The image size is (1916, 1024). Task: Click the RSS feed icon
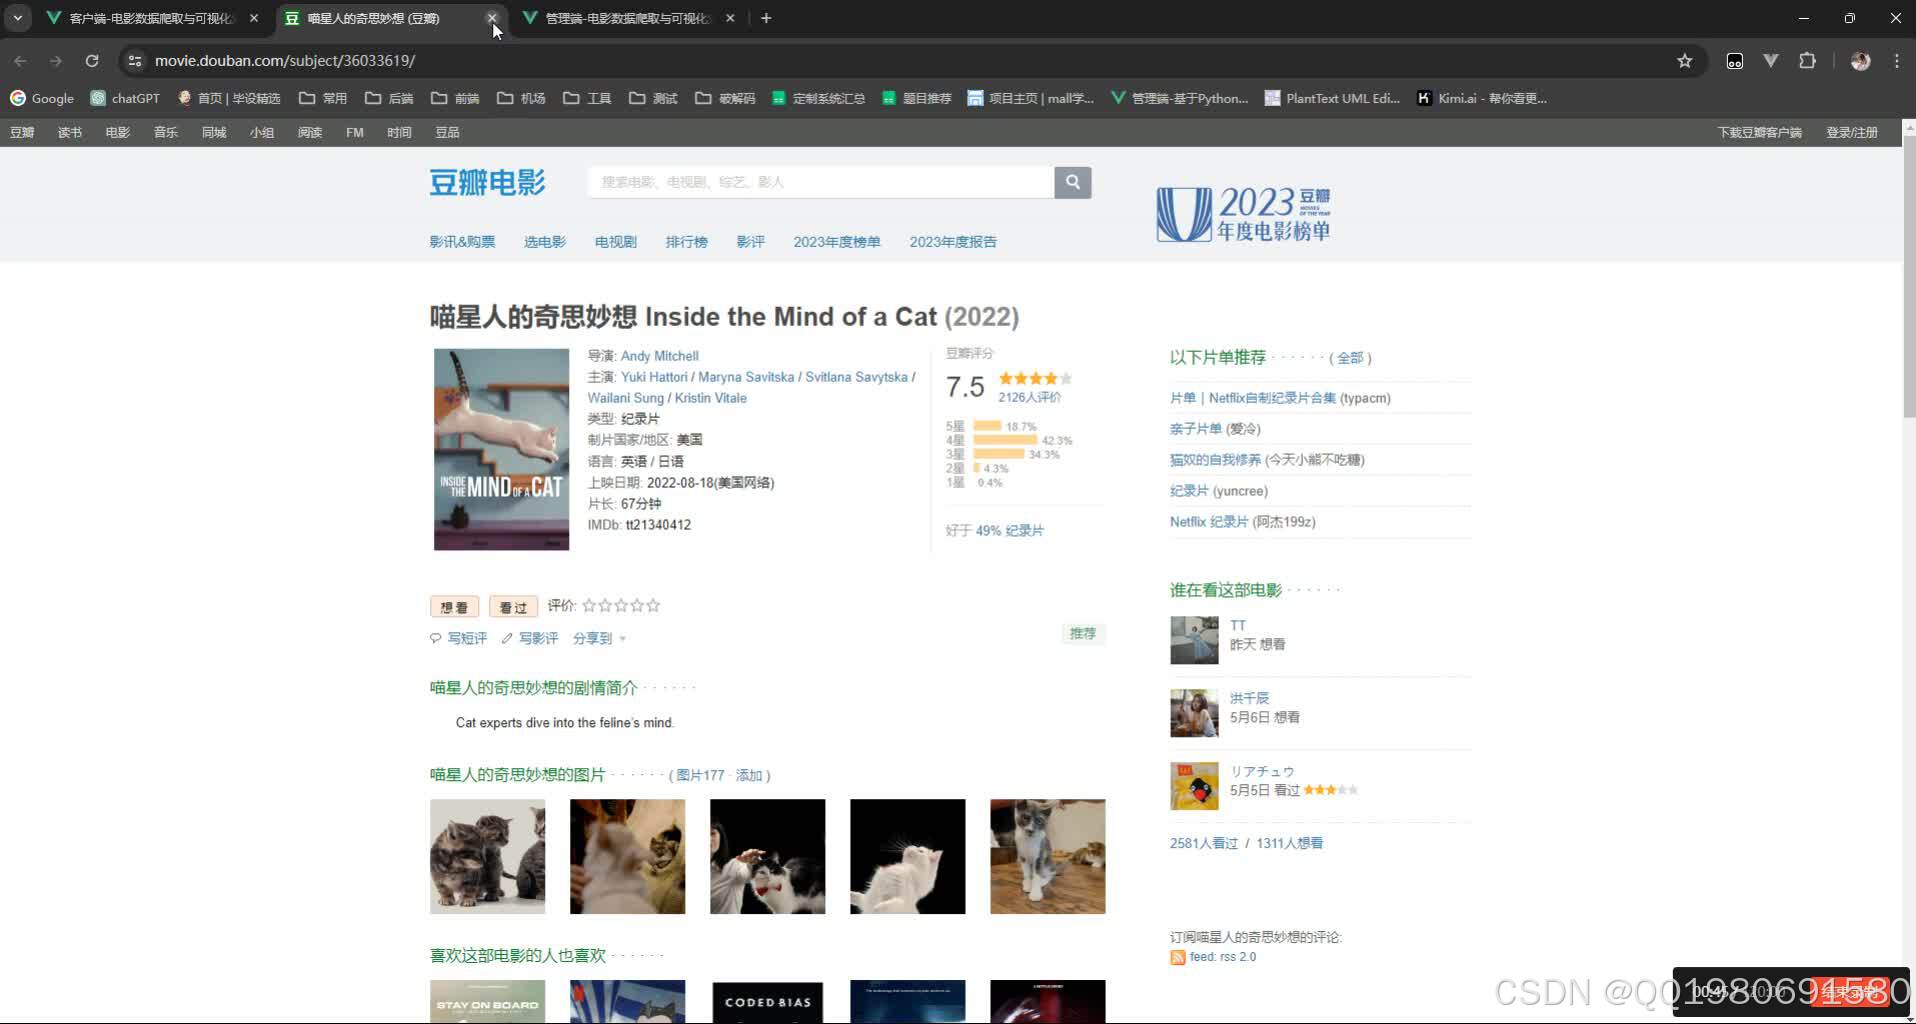click(x=1177, y=957)
